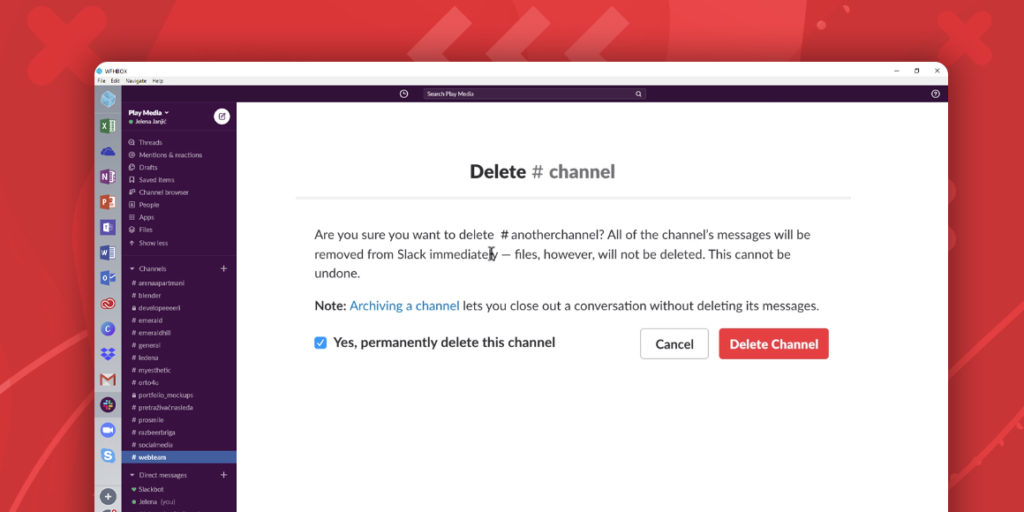Launch Word from the app dock
The width and height of the screenshot is (1024, 512).
[108, 253]
